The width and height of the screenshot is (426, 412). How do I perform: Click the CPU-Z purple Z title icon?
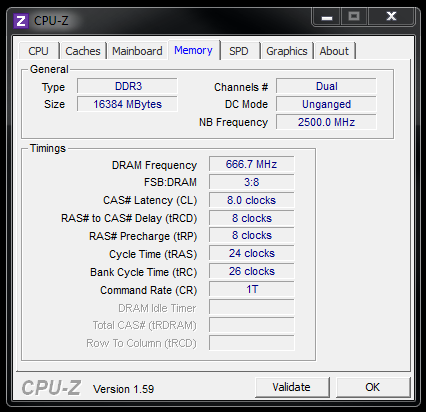[x=21, y=21]
